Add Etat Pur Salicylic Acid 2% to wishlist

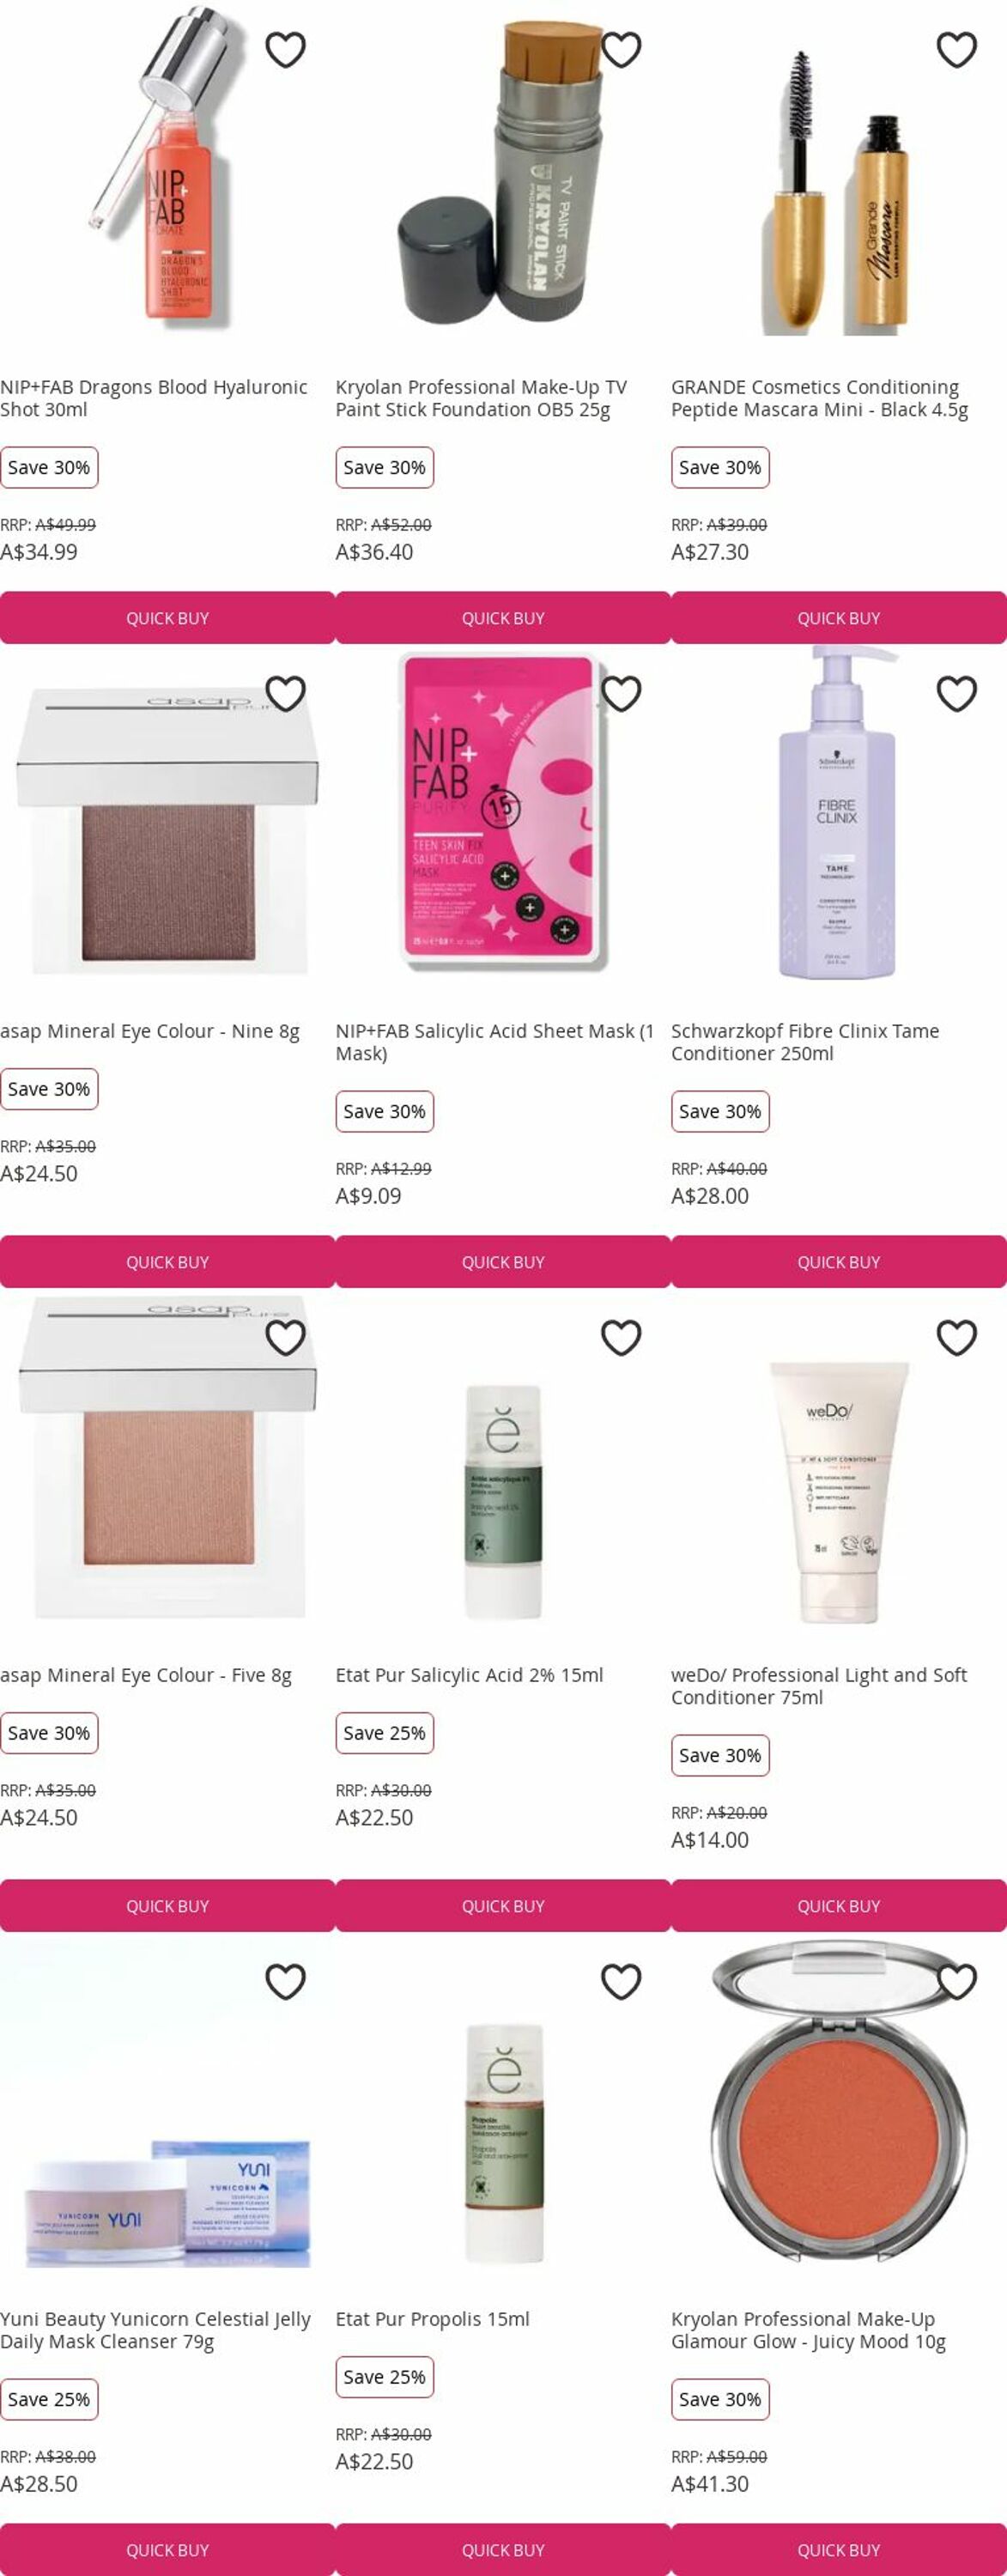coord(621,1337)
